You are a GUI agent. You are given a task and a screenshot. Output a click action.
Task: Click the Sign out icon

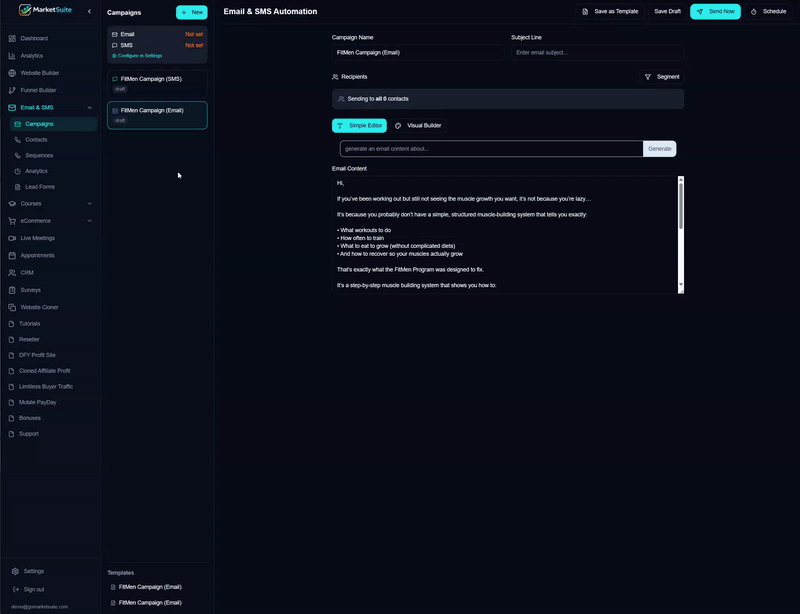click(15, 589)
